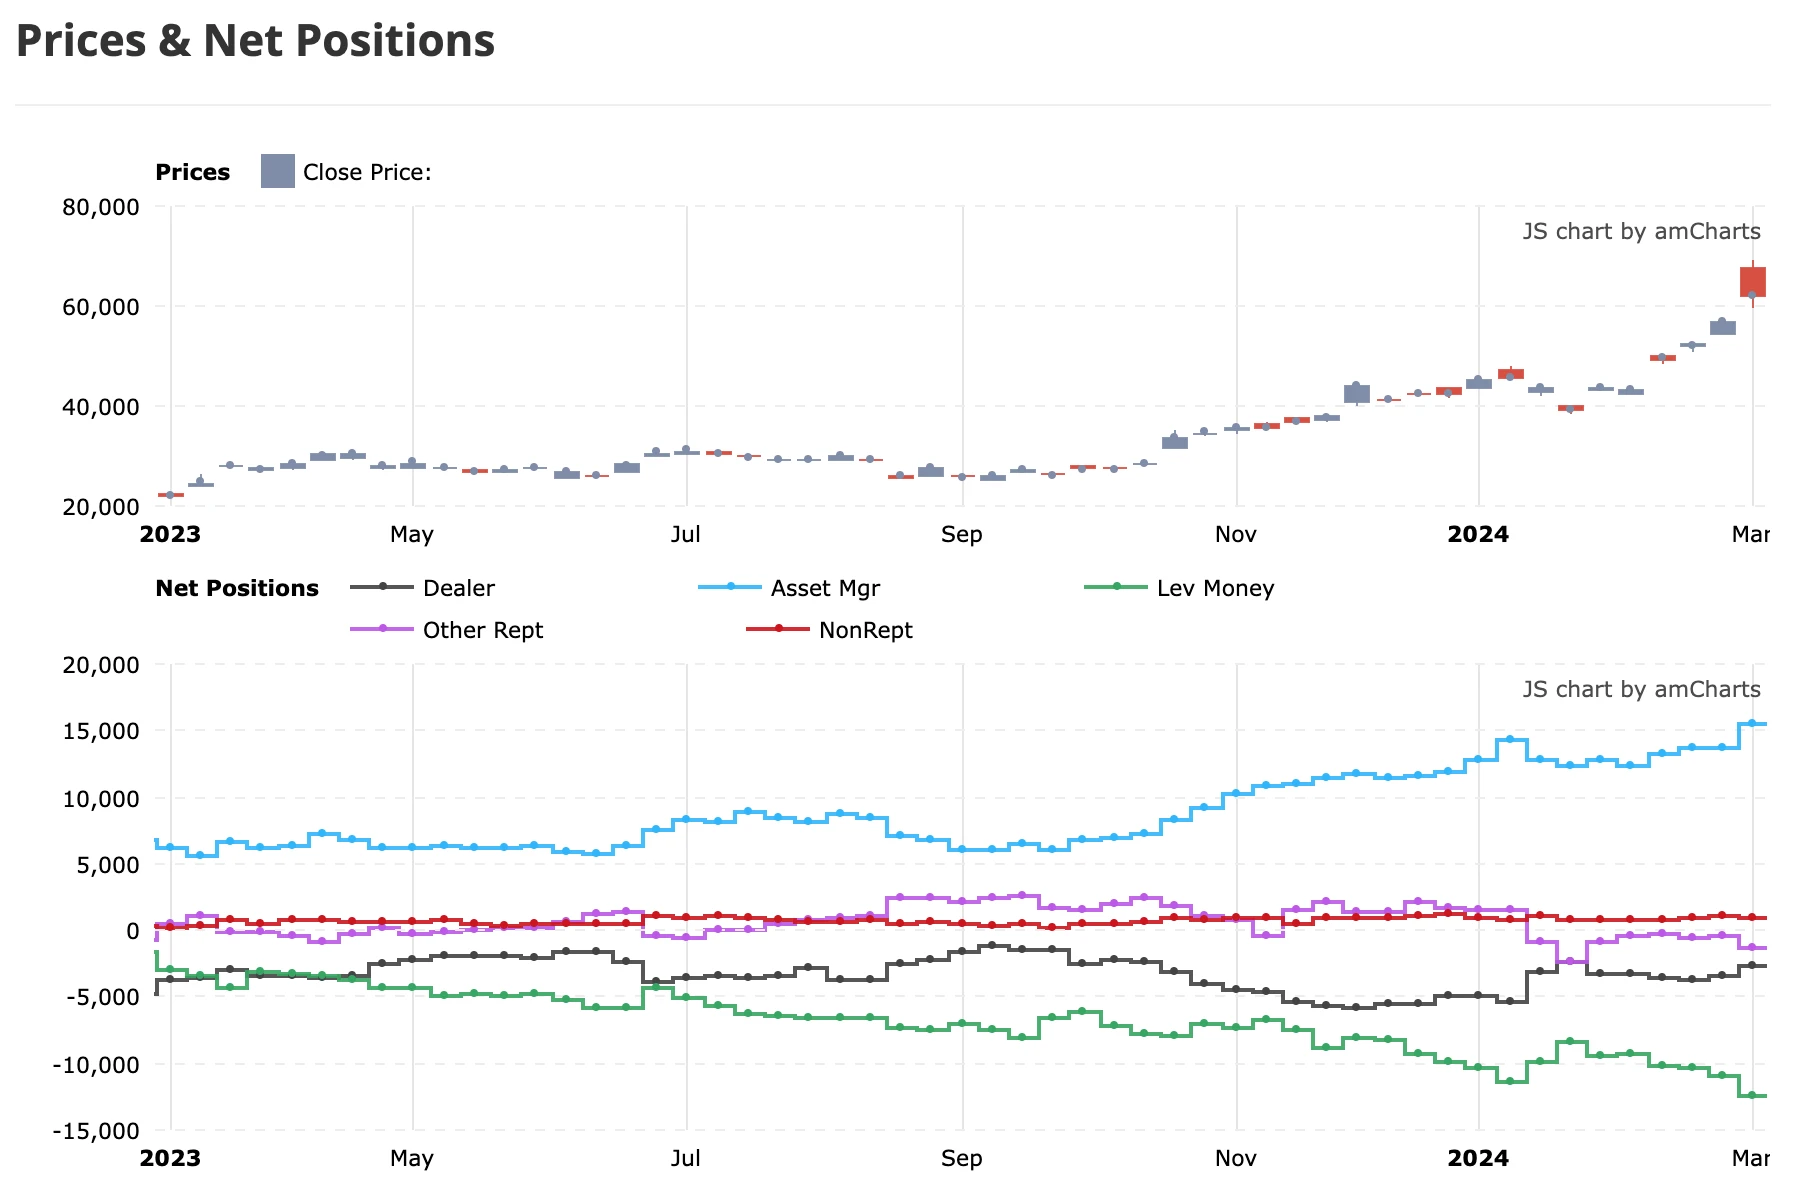Click 2024 label on Prices chart axis
1794x1190 pixels.
(x=1478, y=534)
